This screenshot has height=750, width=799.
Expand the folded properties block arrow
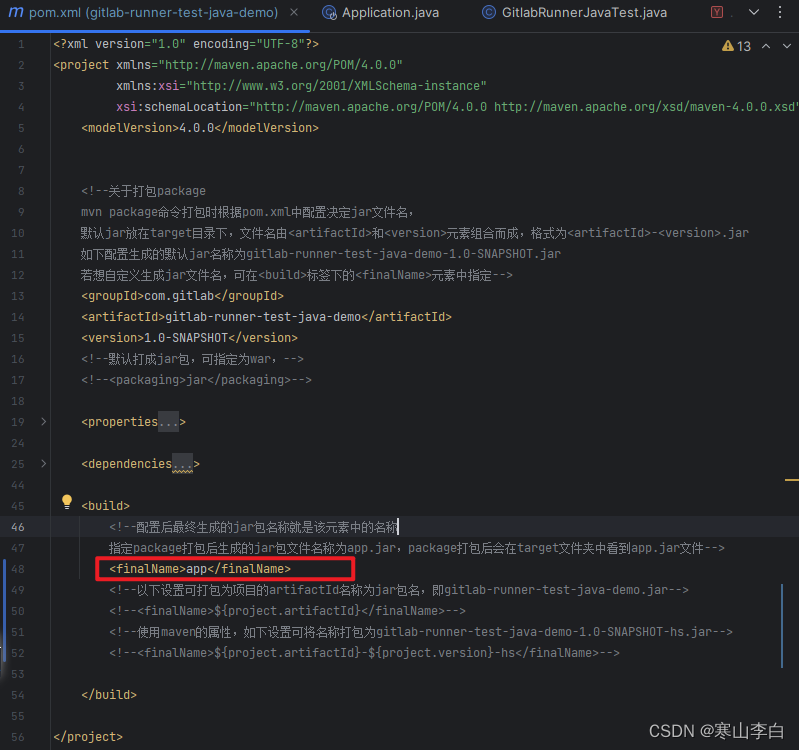tap(43, 421)
